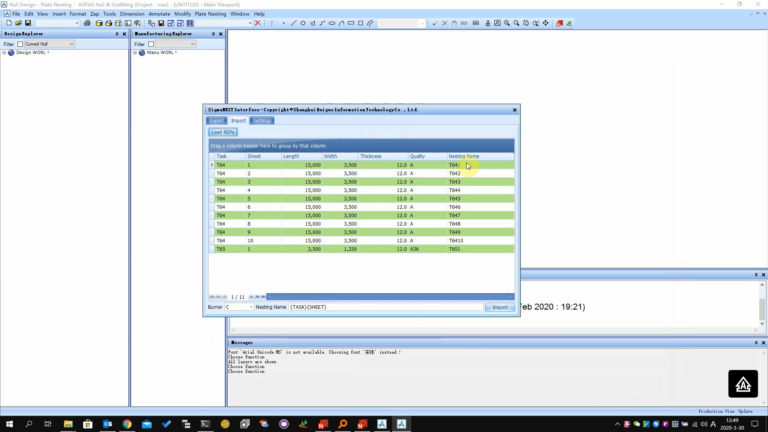This screenshot has height=432, width=768.
Task: Expand the Design WORL tree node
Action: [4, 52]
